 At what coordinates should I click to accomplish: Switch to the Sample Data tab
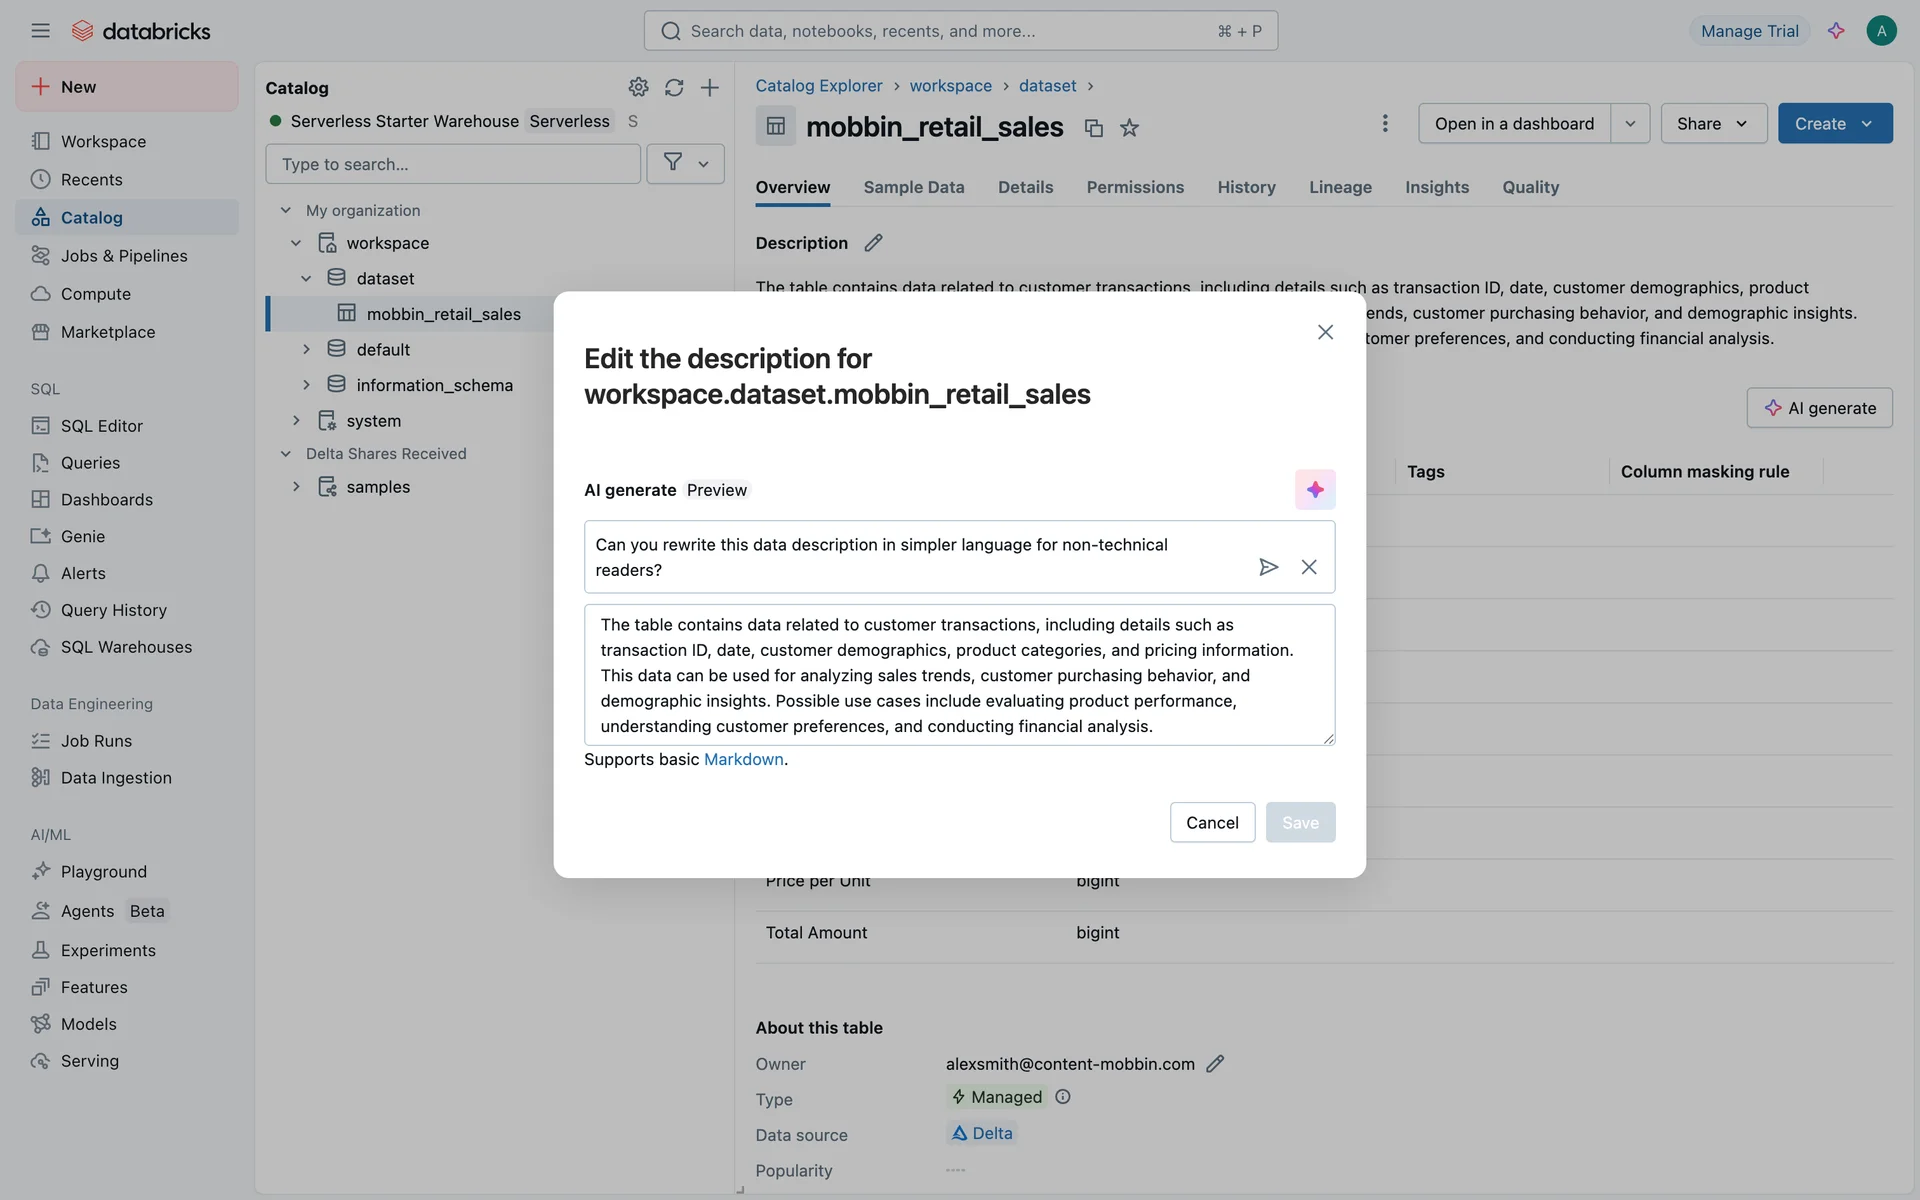913,187
